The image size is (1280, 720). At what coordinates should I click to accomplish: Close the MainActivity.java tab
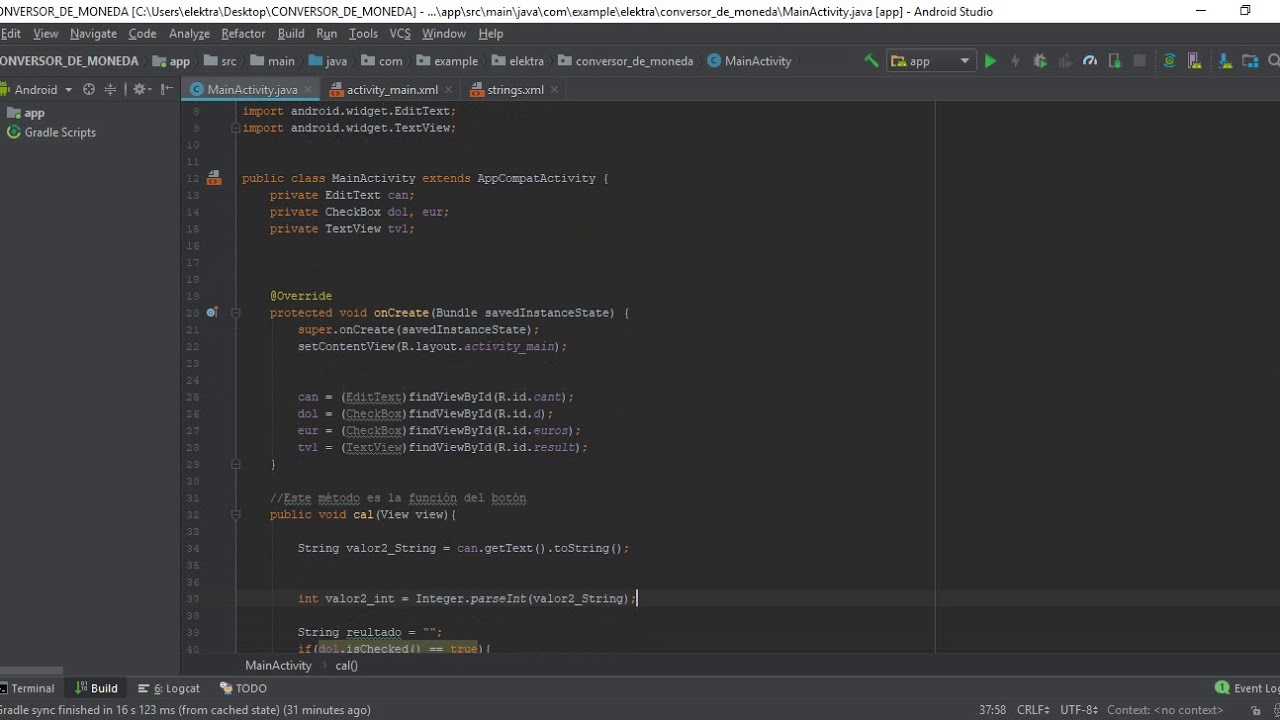click(x=308, y=89)
